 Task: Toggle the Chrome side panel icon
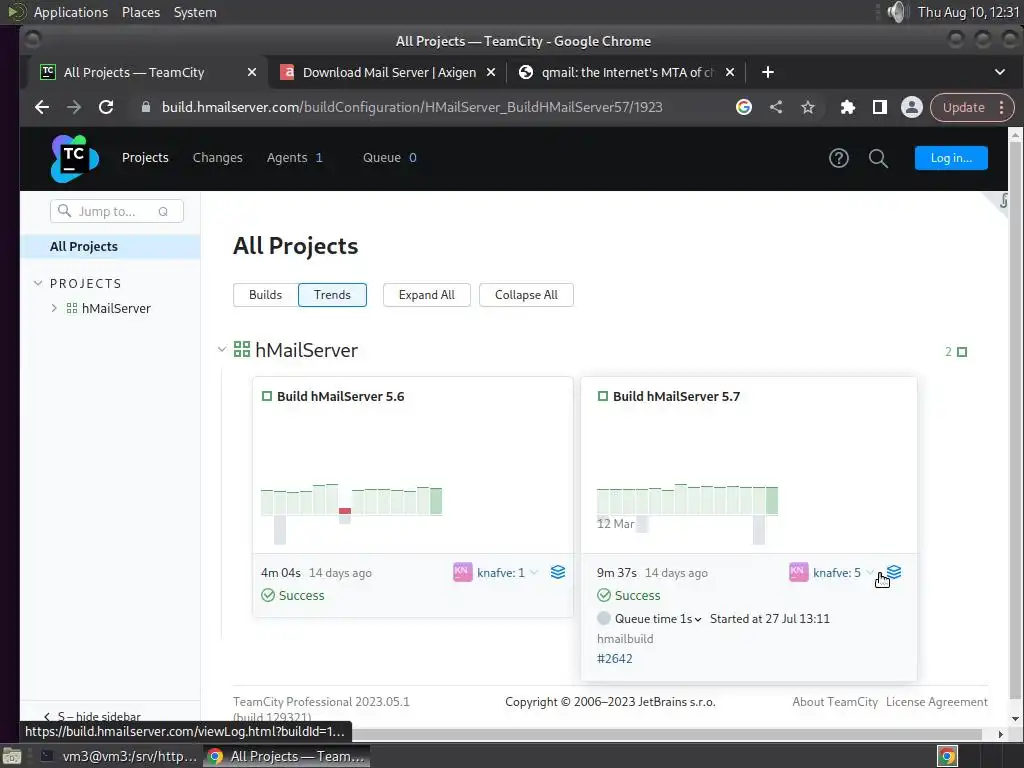tap(880, 107)
